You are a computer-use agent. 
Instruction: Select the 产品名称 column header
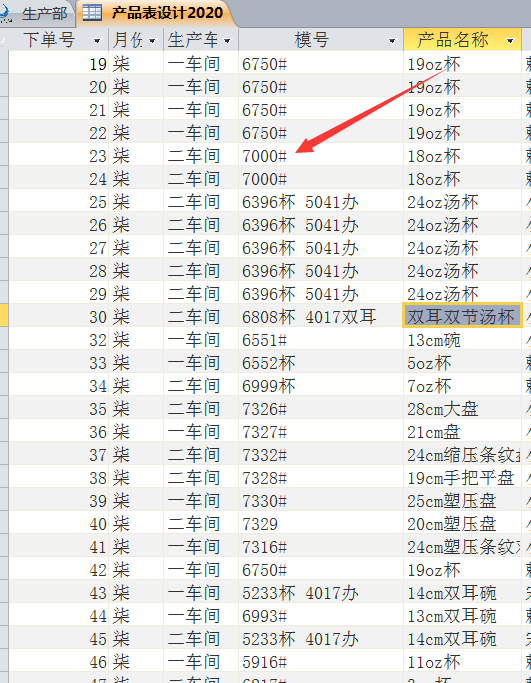(x=462, y=40)
